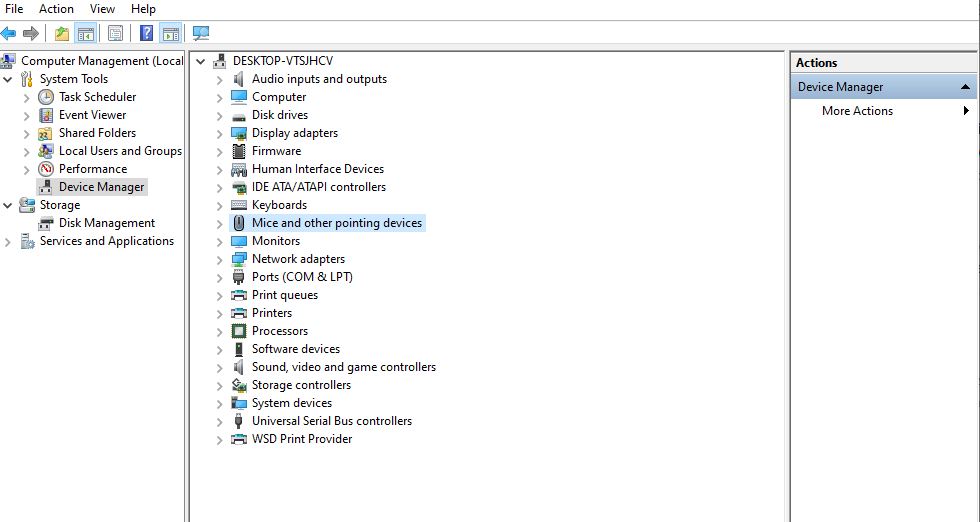Viewport: 980px width, 522px height.
Task: Collapse the System Tools tree node
Action: 8,79
